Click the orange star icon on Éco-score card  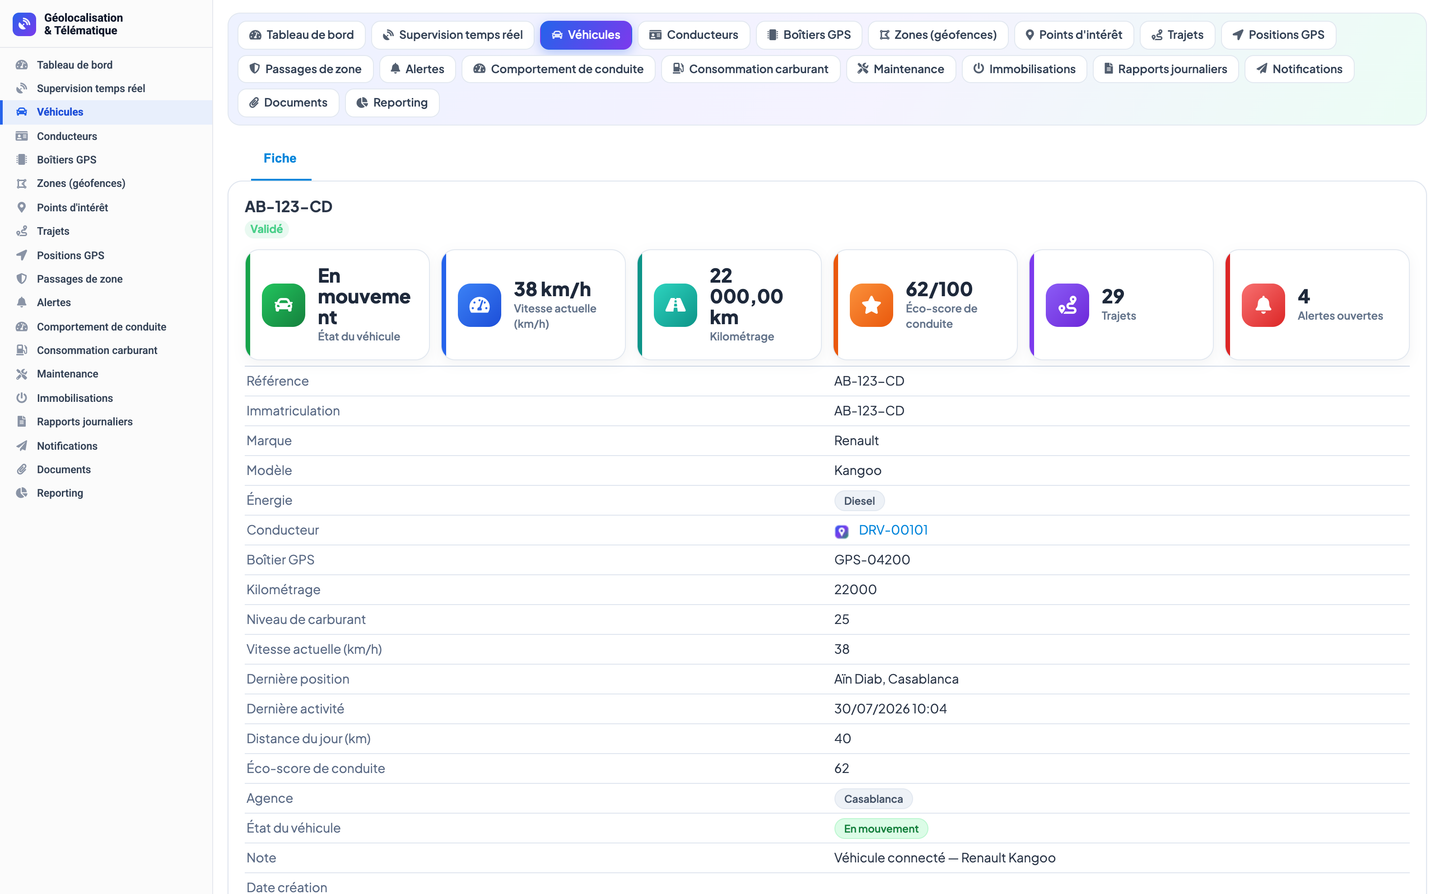point(872,305)
